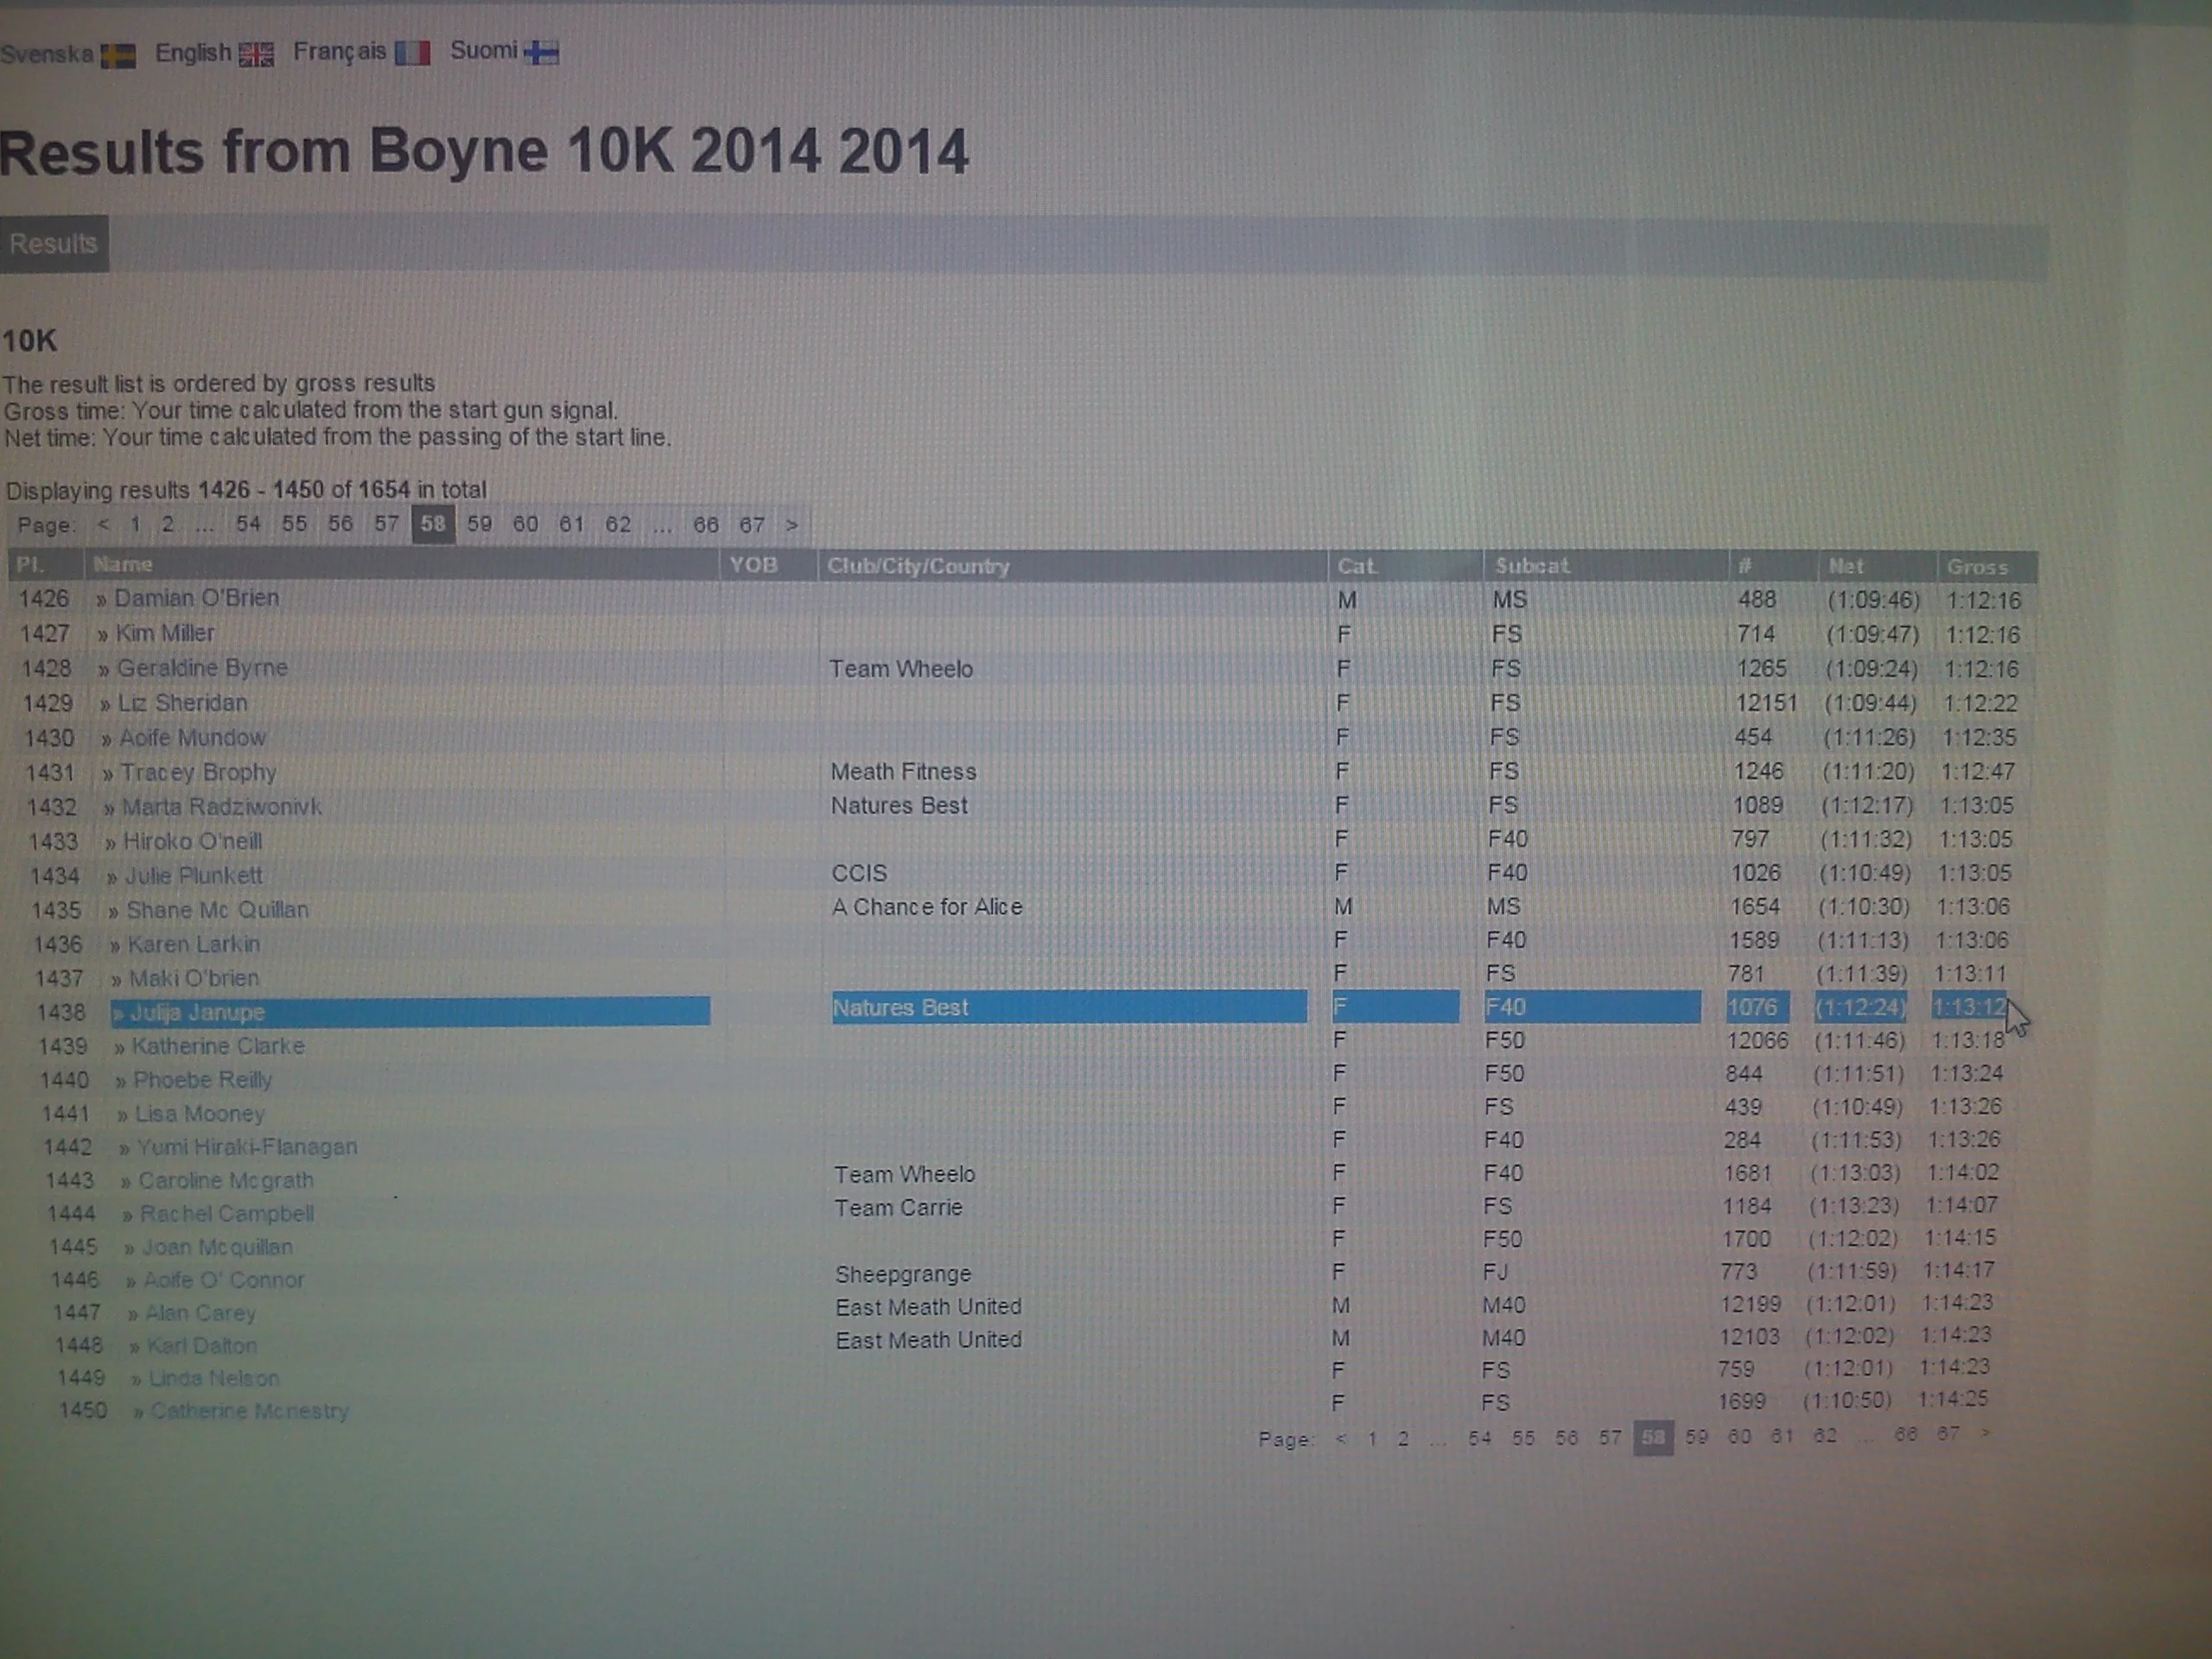
Task: Jump to page 67 in top pagination
Action: (x=751, y=525)
